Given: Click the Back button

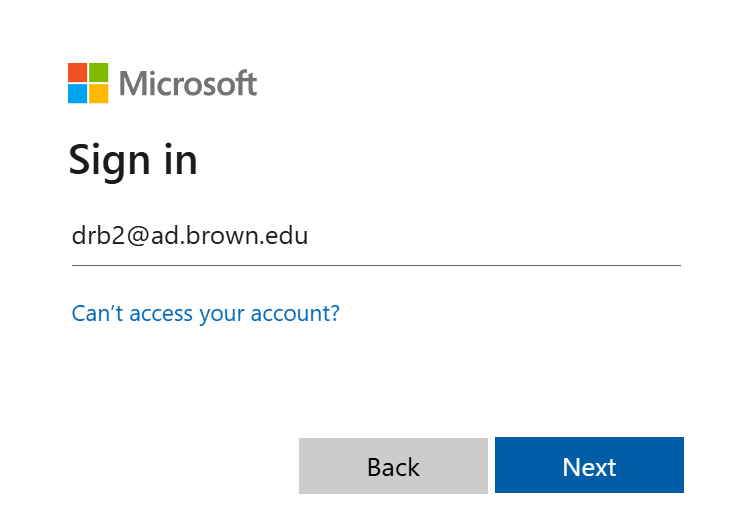Looking at the screenshot, I should point(393,466).
